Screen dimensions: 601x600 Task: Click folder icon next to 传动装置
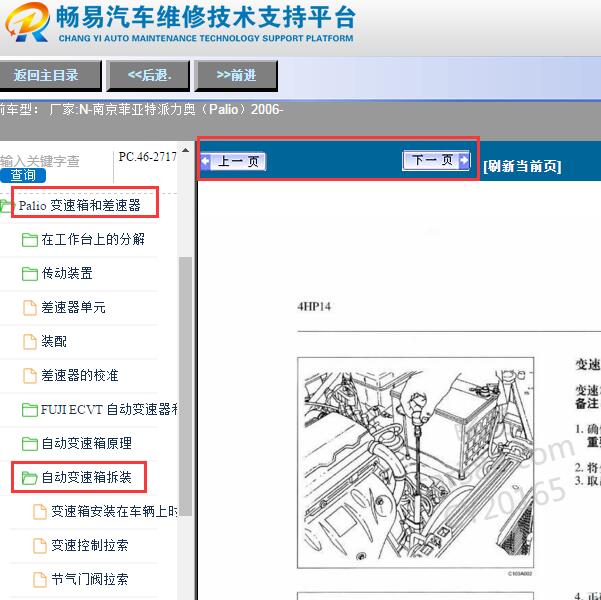click(x=30, y=274)
